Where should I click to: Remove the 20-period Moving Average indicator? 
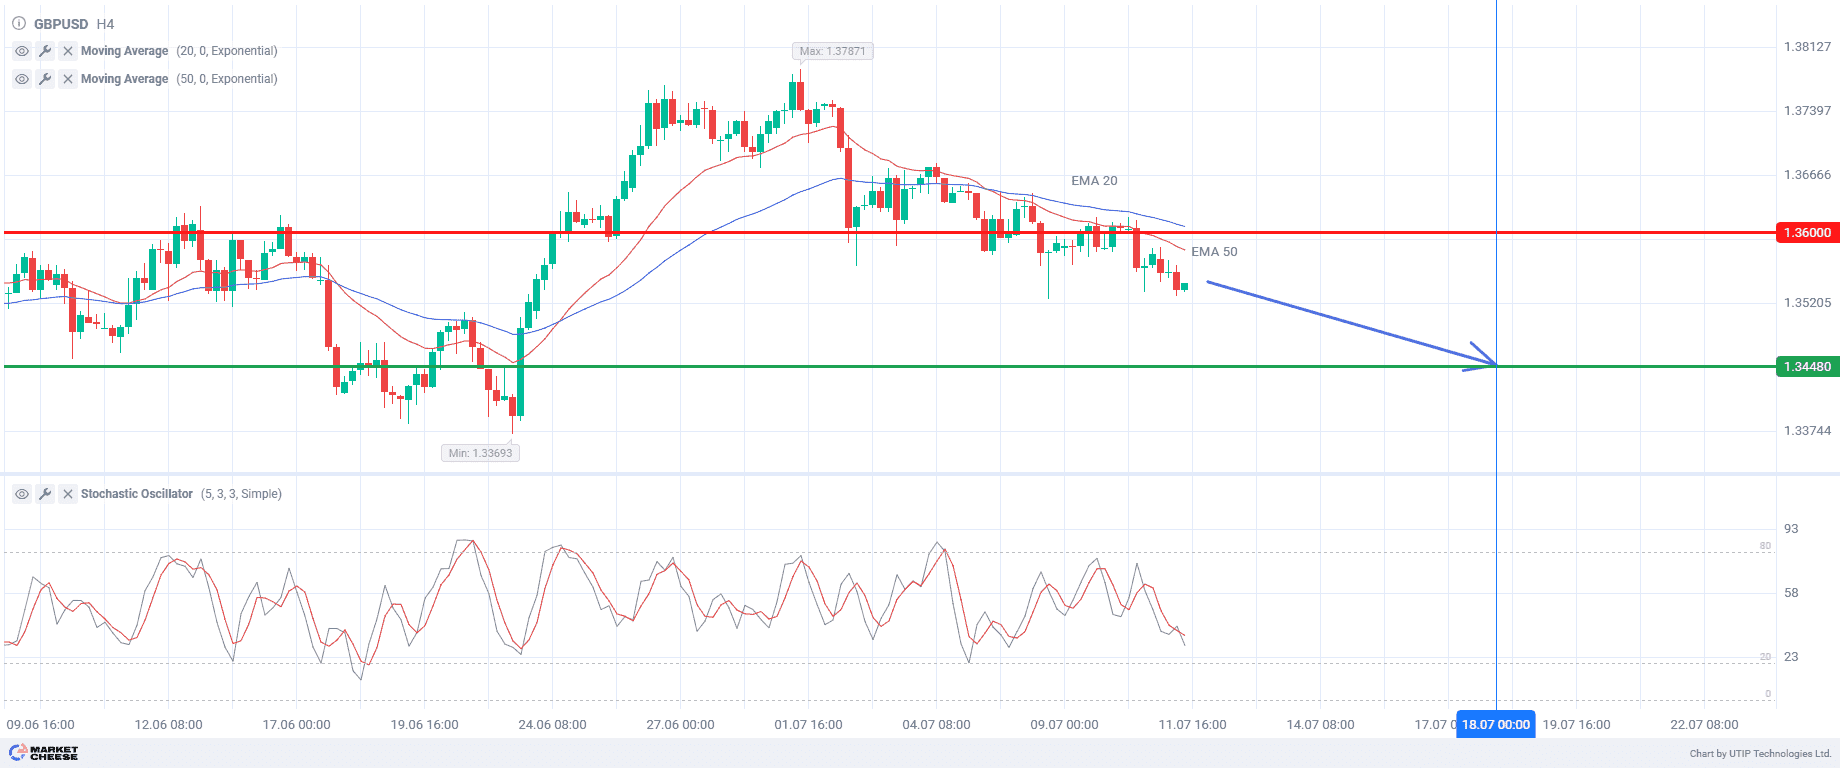[x=68, y=51]
